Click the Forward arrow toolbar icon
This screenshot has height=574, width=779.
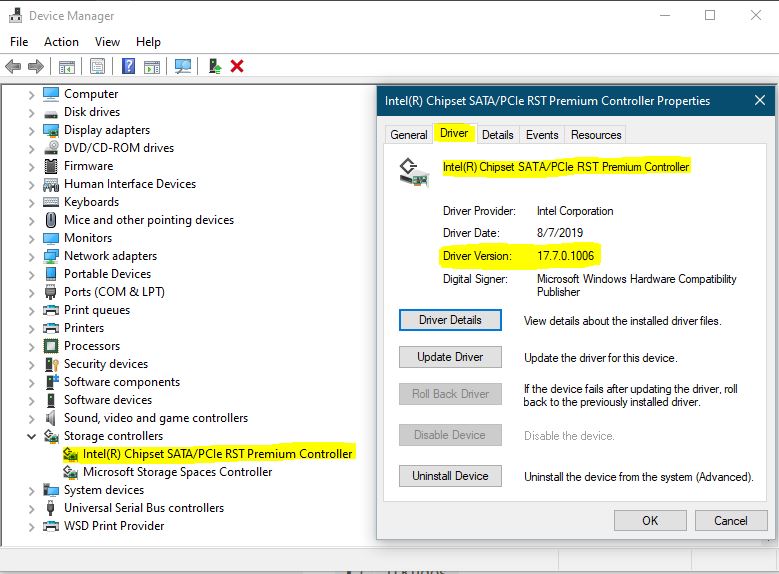pos(36,66)
